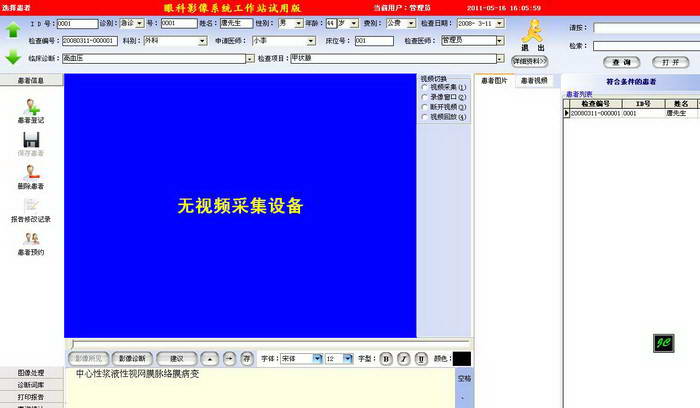Click the 患者登记 patient registration icon
The width and height of the screenshot is (700, 408).
tap(31, 107)
